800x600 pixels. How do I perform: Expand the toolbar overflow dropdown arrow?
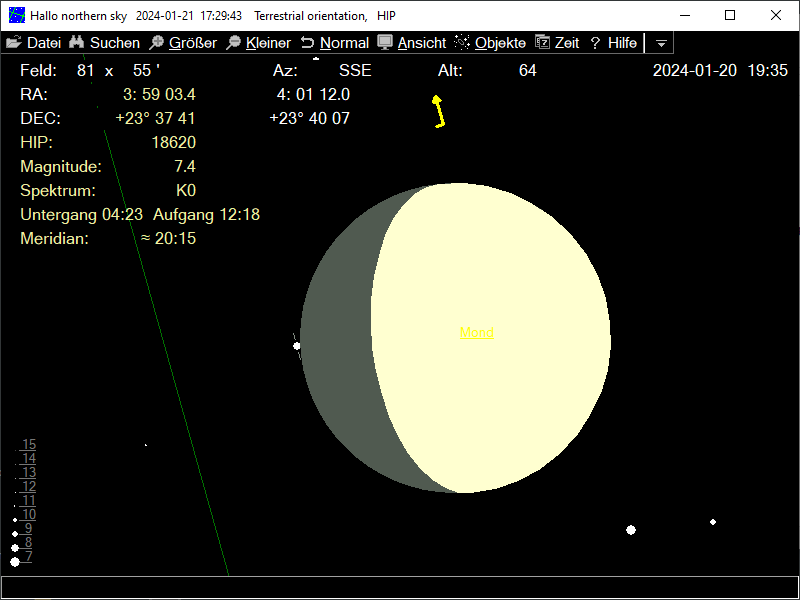[661, 44]
